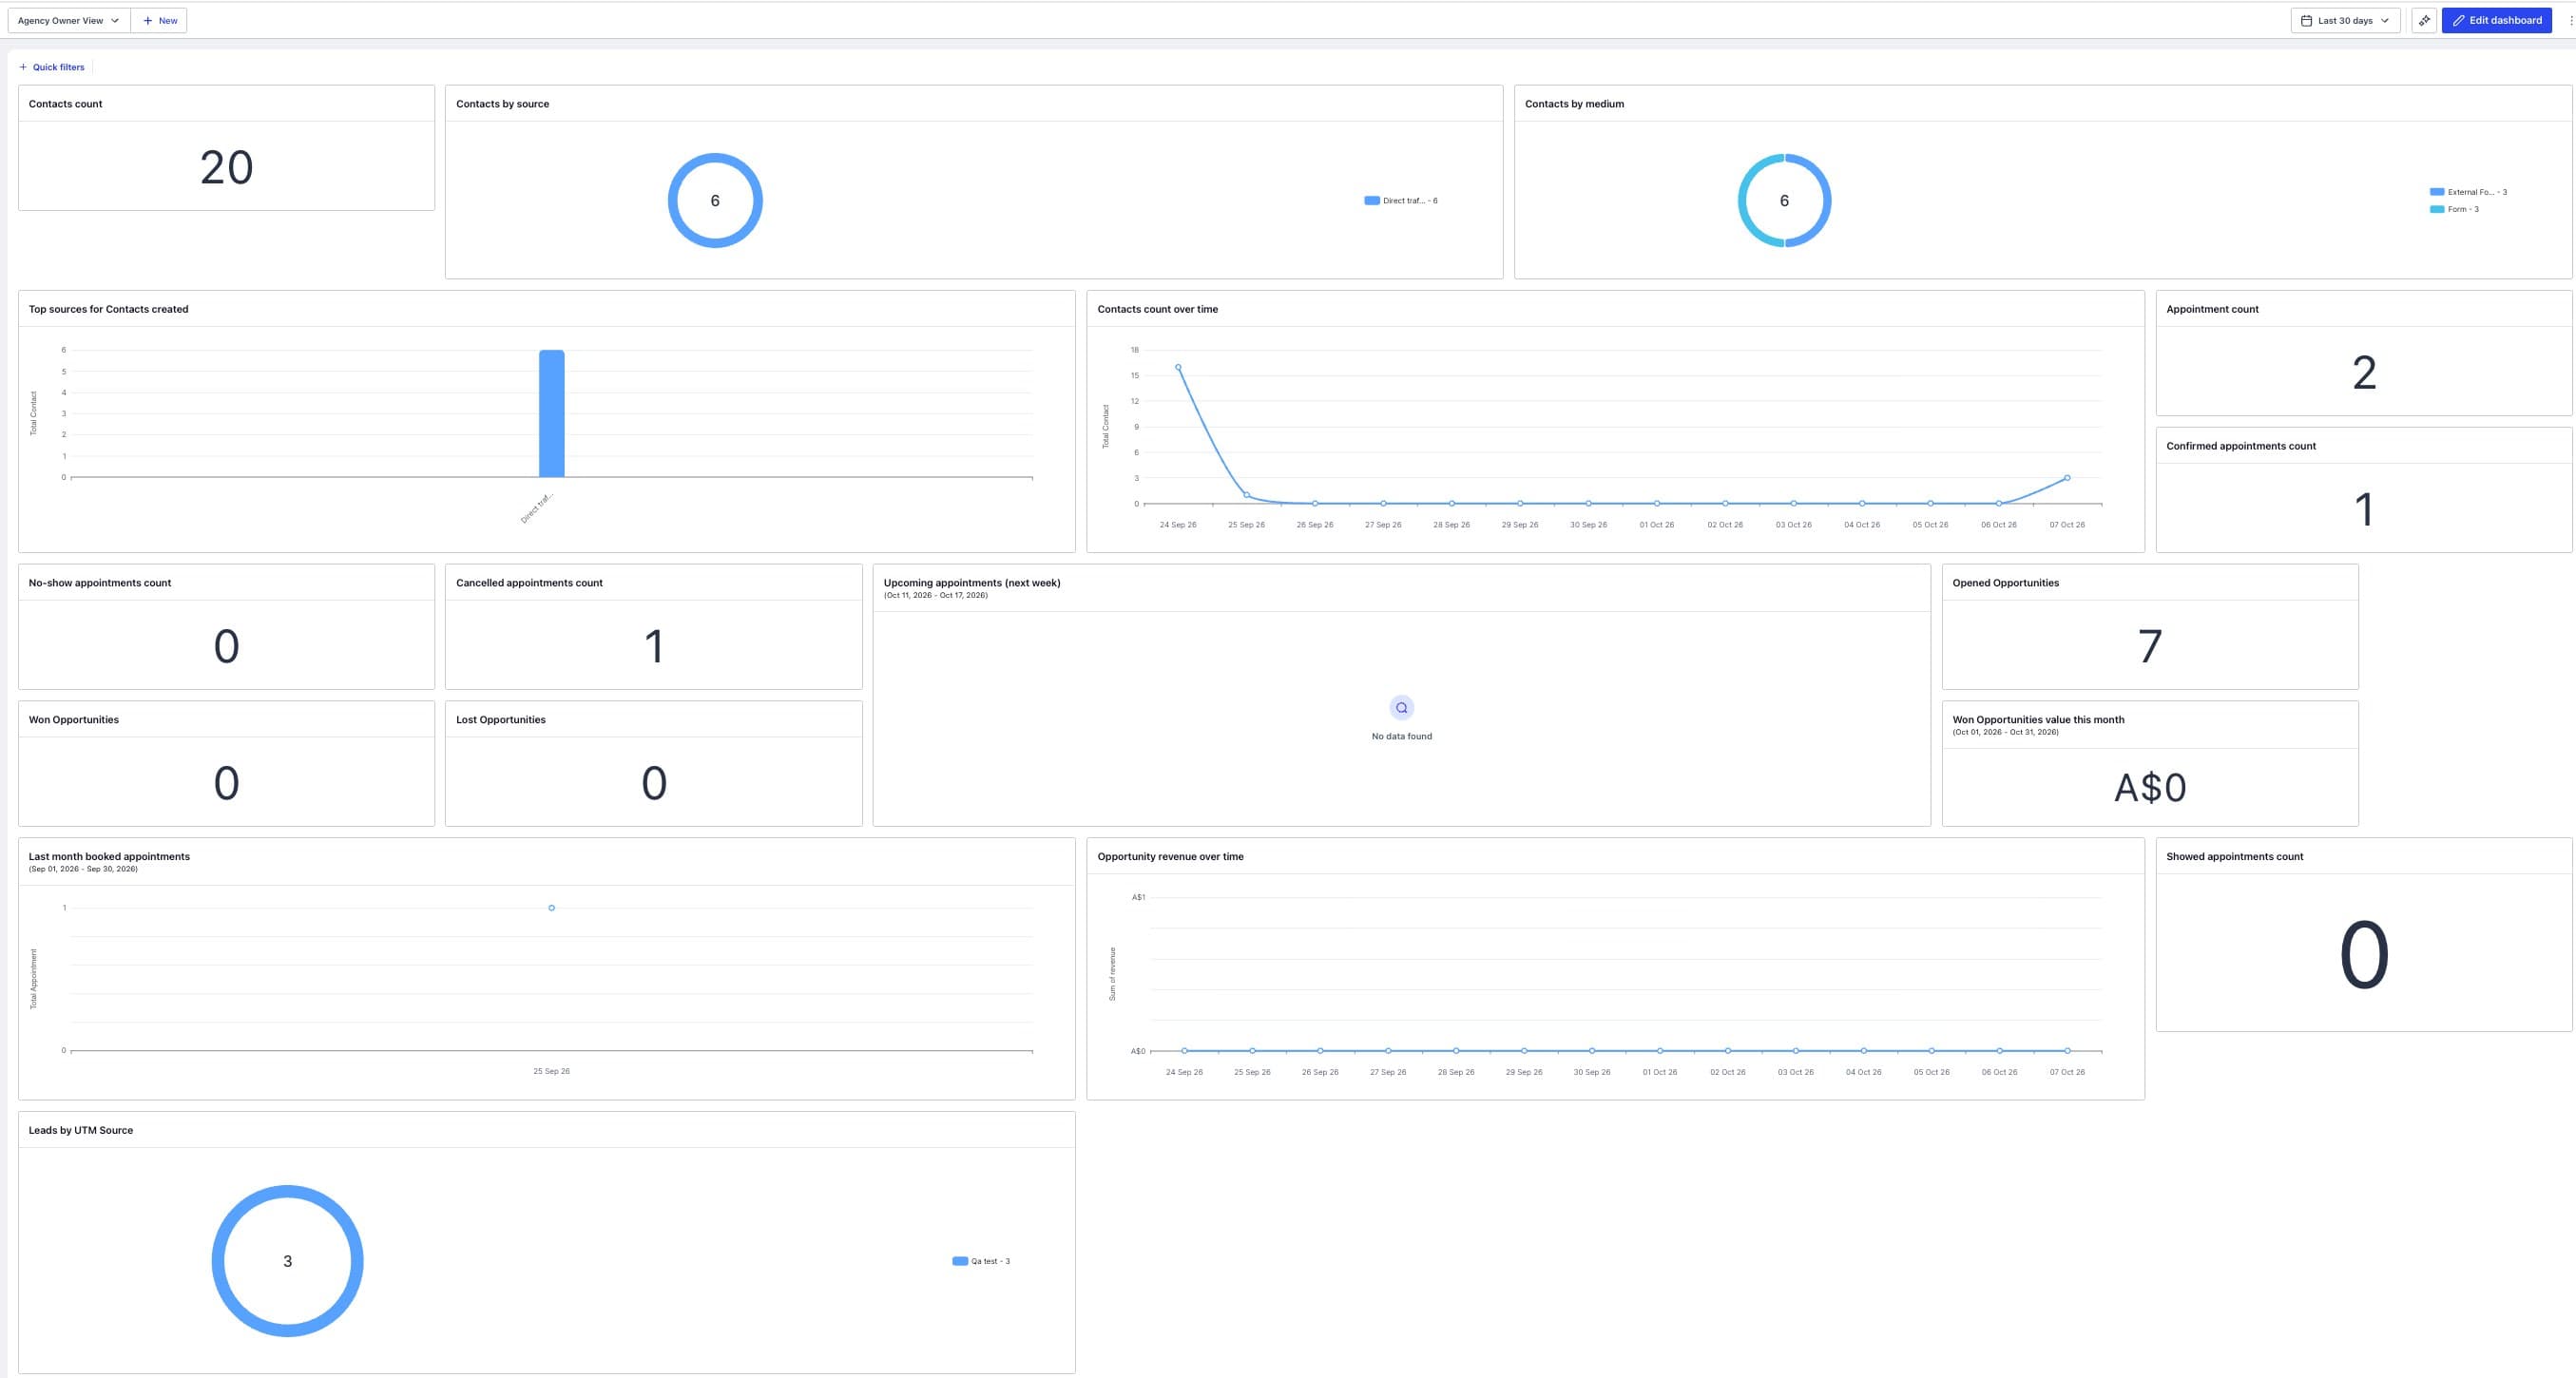Click the Cancelled appointments count title
Viewport: 2576px width, 1378px height.
pyautogui.click(x=529, y=583)
